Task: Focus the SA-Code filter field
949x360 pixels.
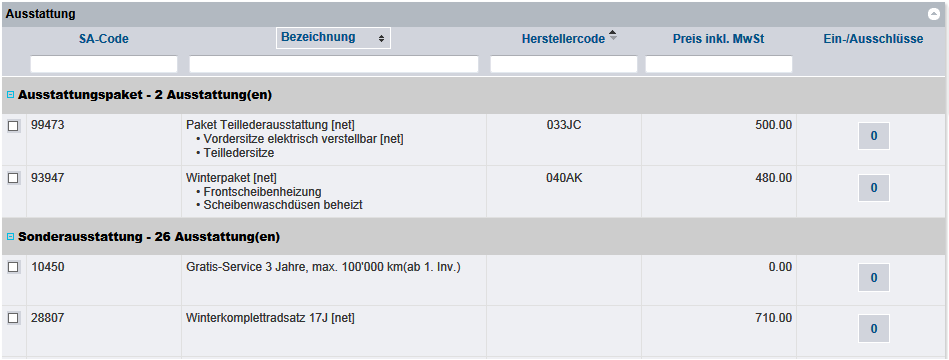Action: (104, 64)
